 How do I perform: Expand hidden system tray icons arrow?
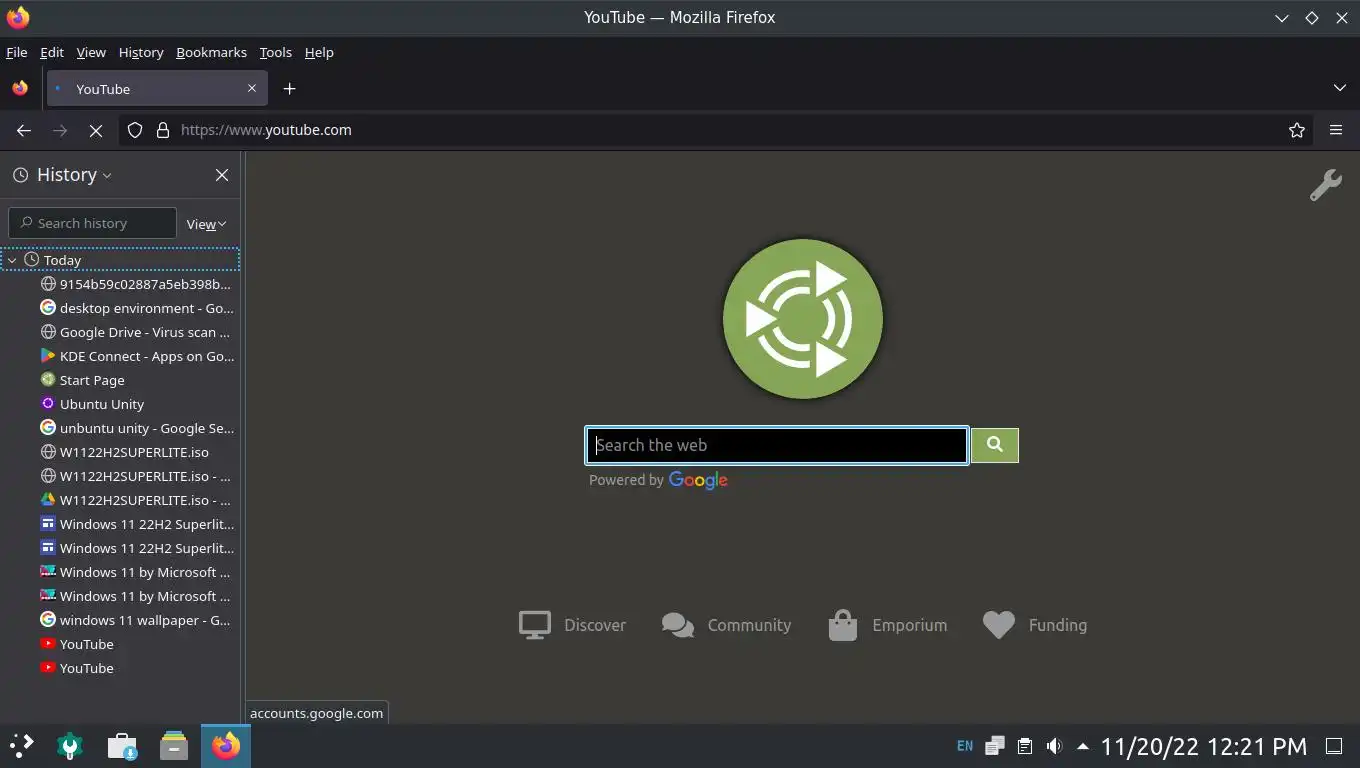coord(1082,746)
